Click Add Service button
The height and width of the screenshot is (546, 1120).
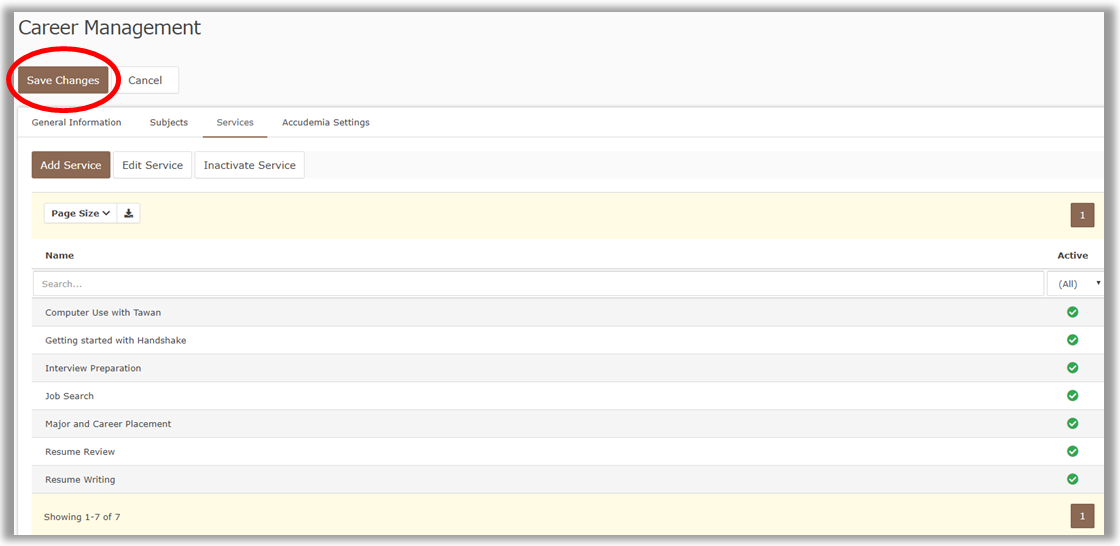71,165
